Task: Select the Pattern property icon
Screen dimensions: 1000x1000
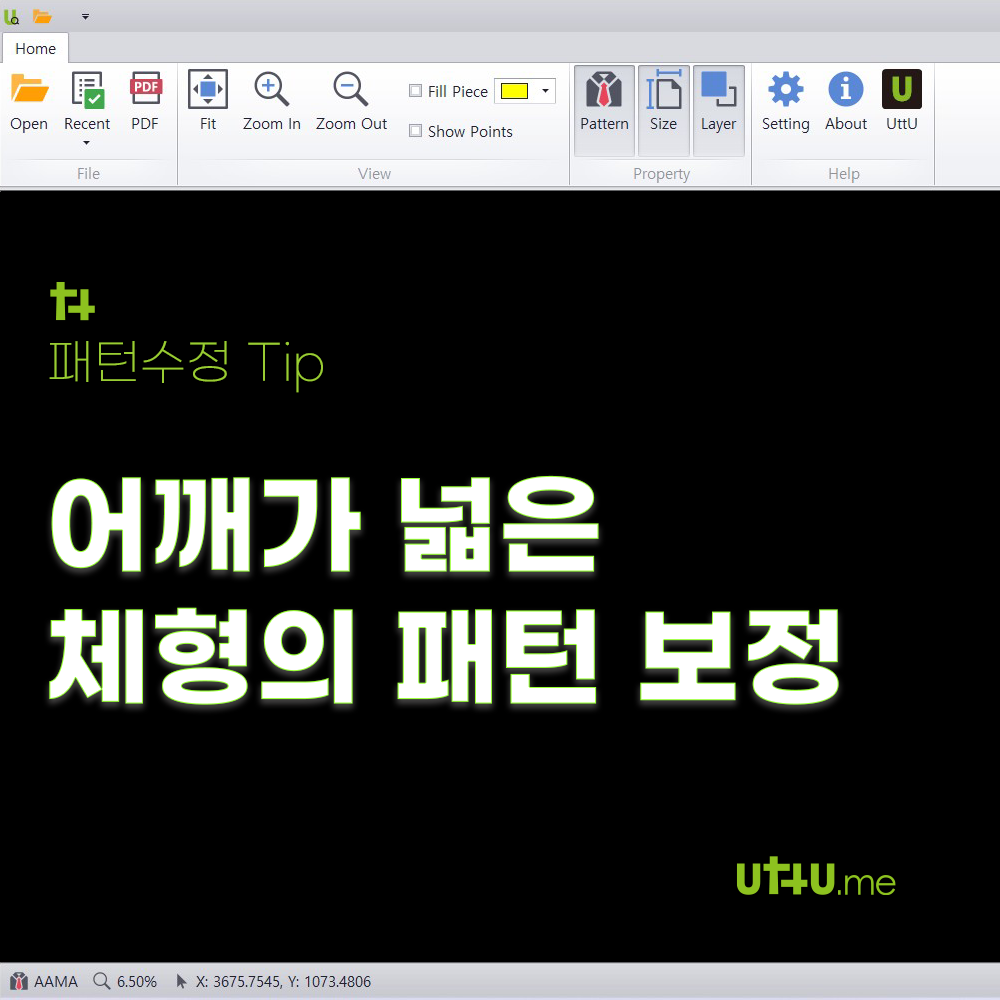Action: [x=604, y=105]
